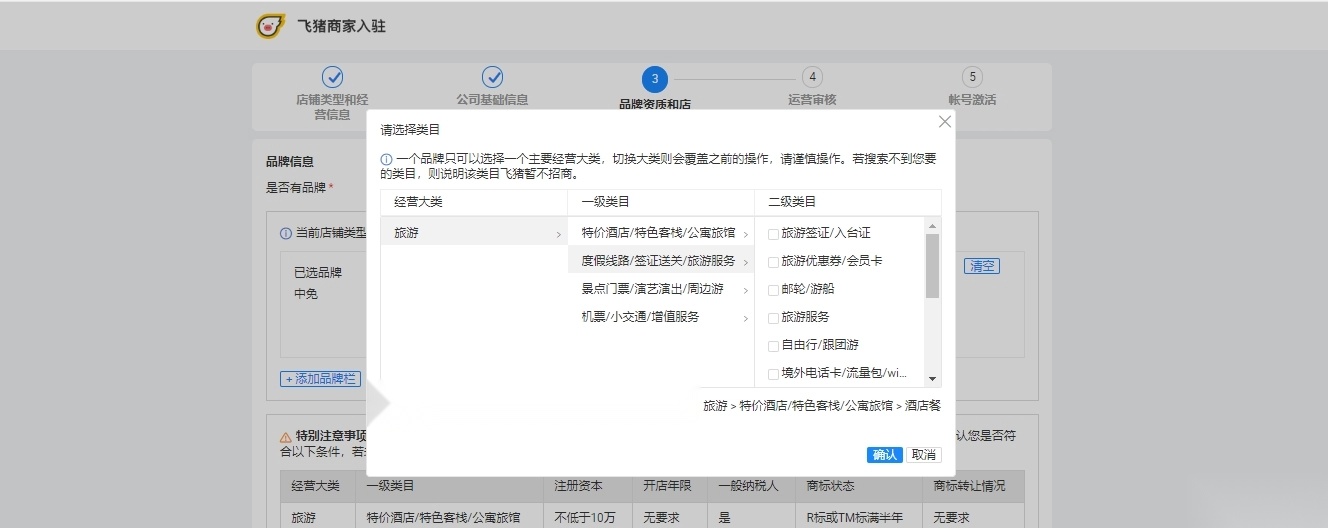
Task: Click step 3 circle 品牌资质和店
Action: pos(655,79)
